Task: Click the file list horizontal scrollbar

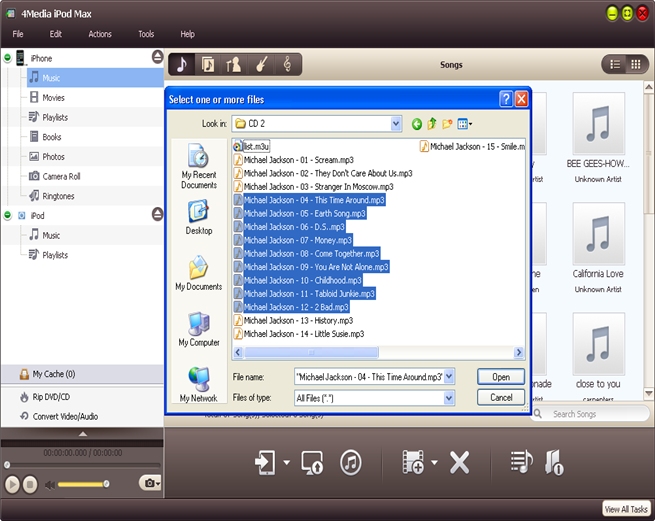Action: point(311,353)
